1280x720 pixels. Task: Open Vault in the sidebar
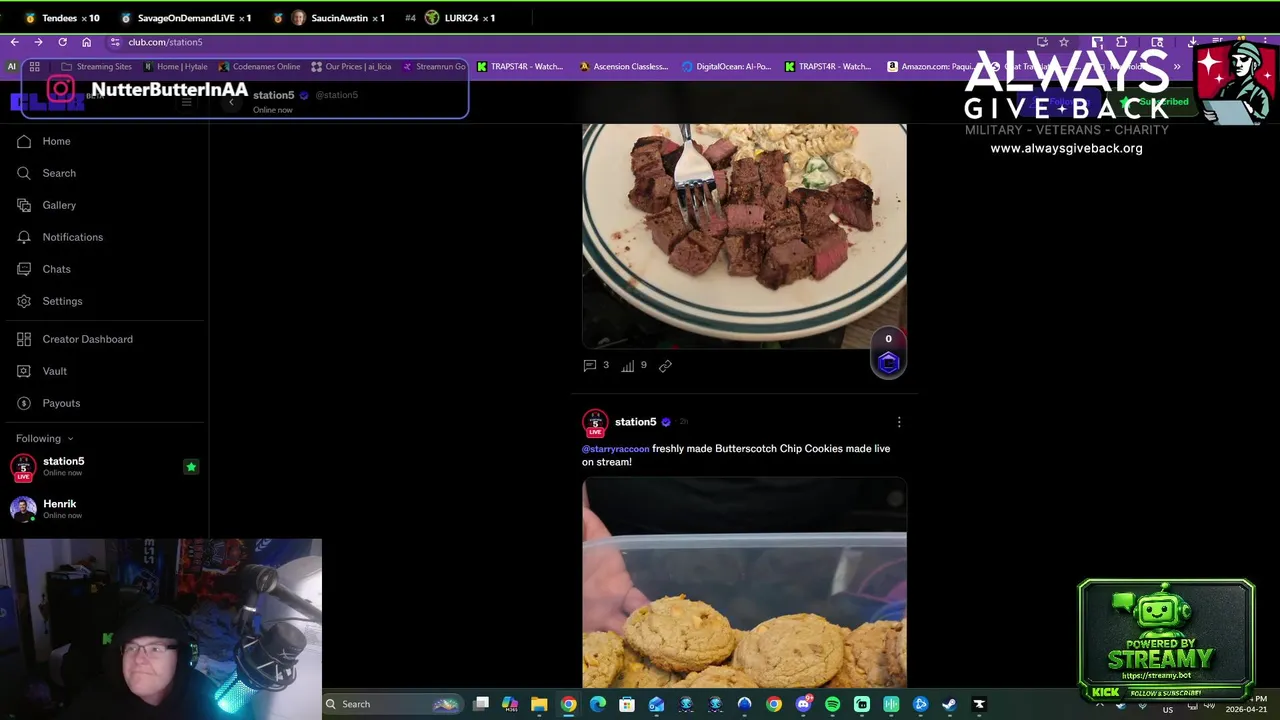click(42, 371)
